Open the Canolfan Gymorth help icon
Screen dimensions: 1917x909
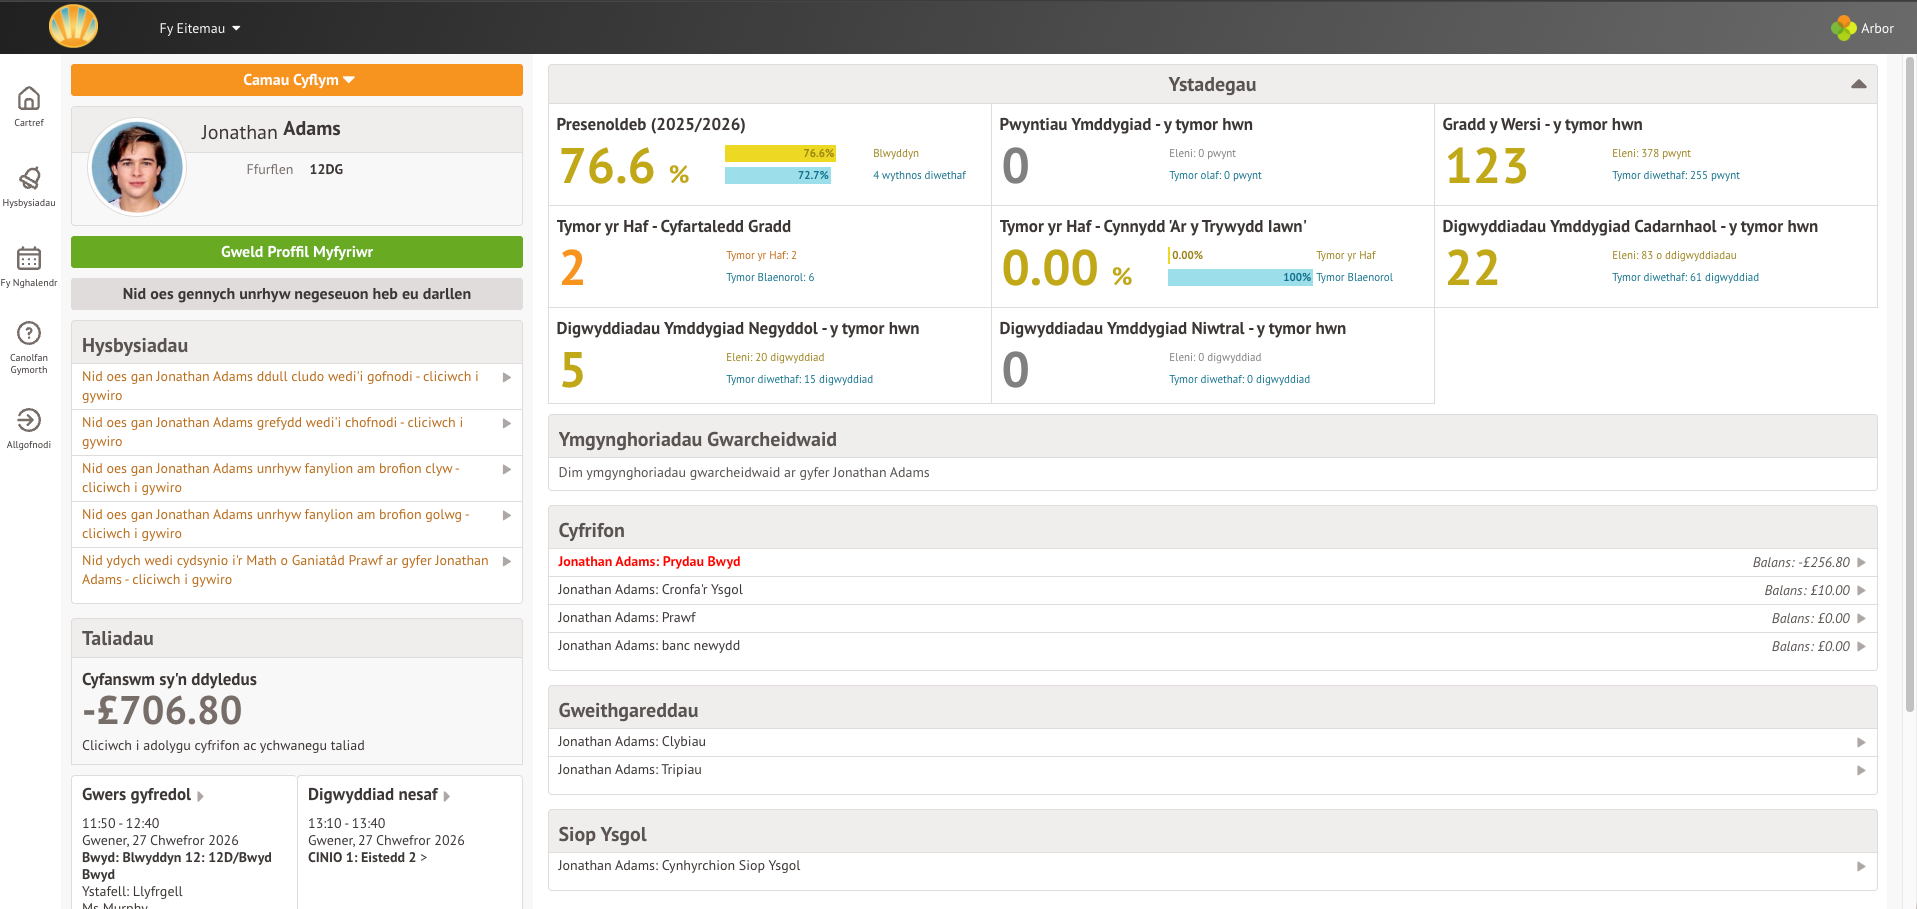tap(29, 334)
